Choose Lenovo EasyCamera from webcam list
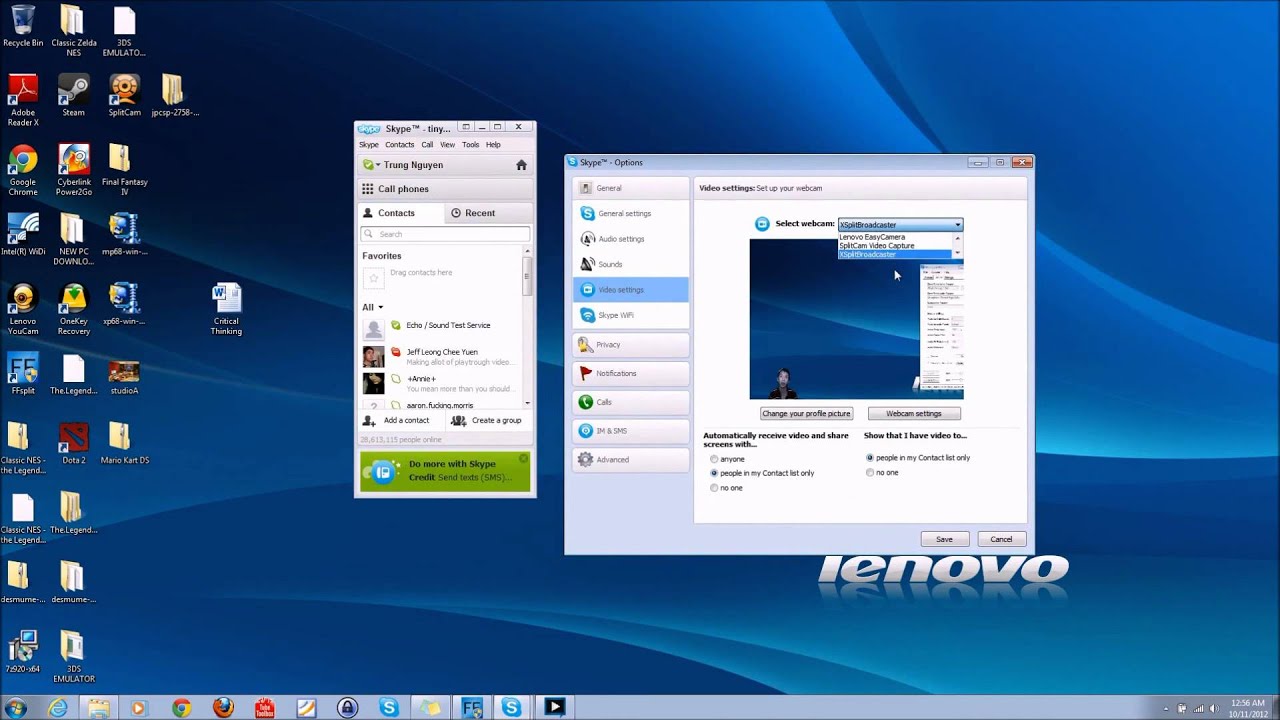 [894, 237]
